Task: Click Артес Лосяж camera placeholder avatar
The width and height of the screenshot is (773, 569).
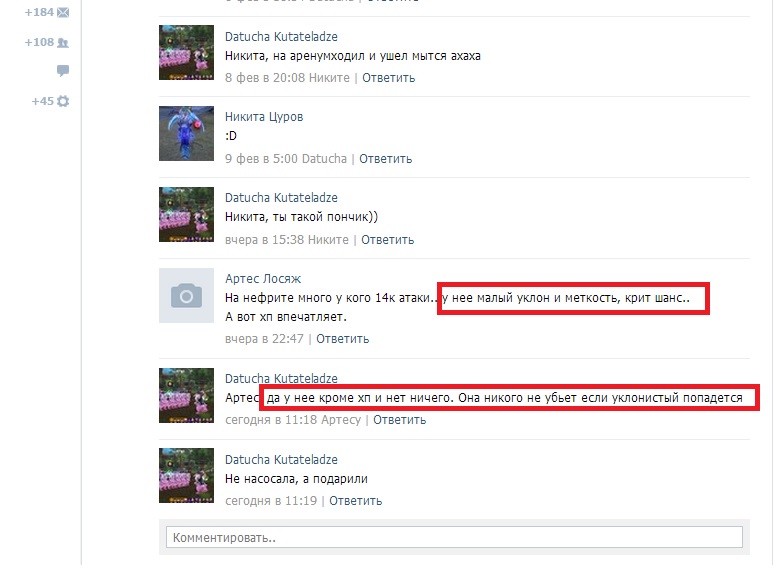Action: [x=186, y=295]
